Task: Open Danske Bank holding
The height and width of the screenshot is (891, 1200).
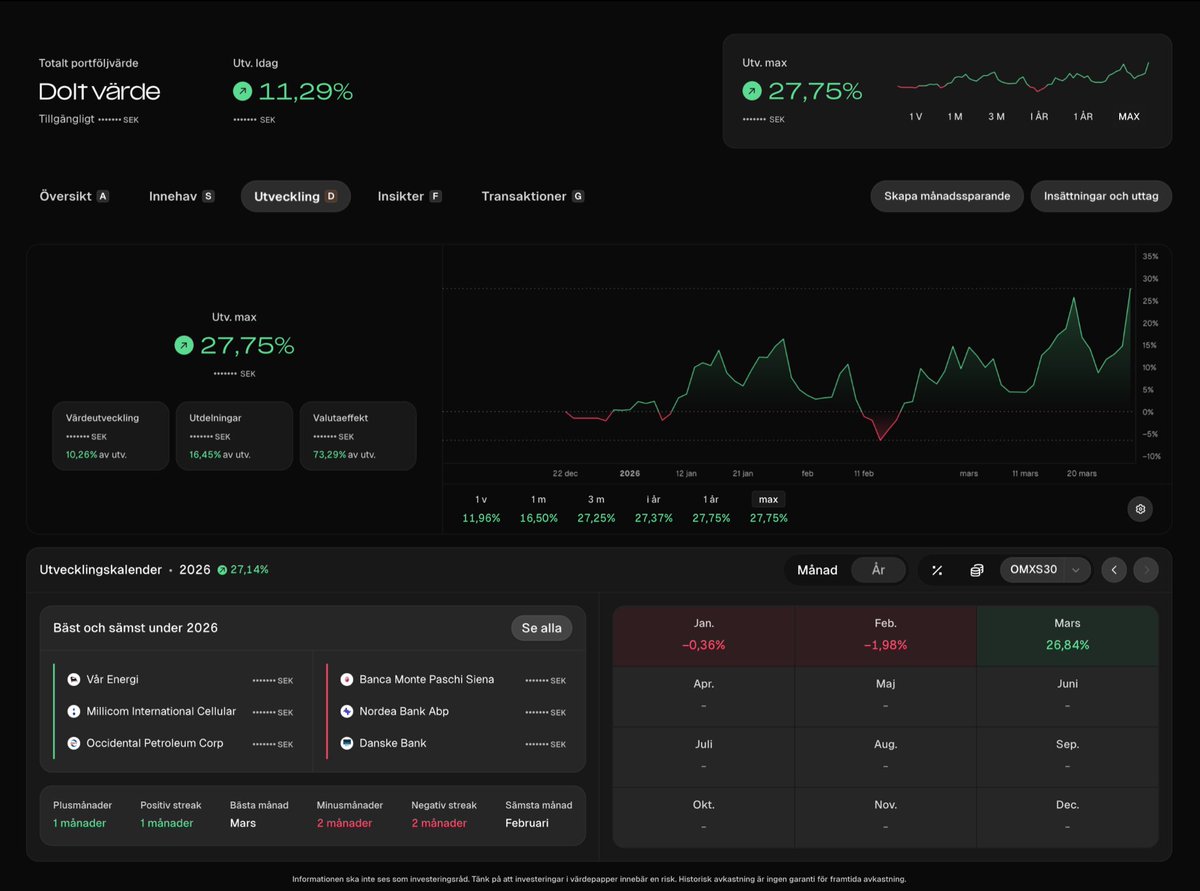Action: [453, 744]
